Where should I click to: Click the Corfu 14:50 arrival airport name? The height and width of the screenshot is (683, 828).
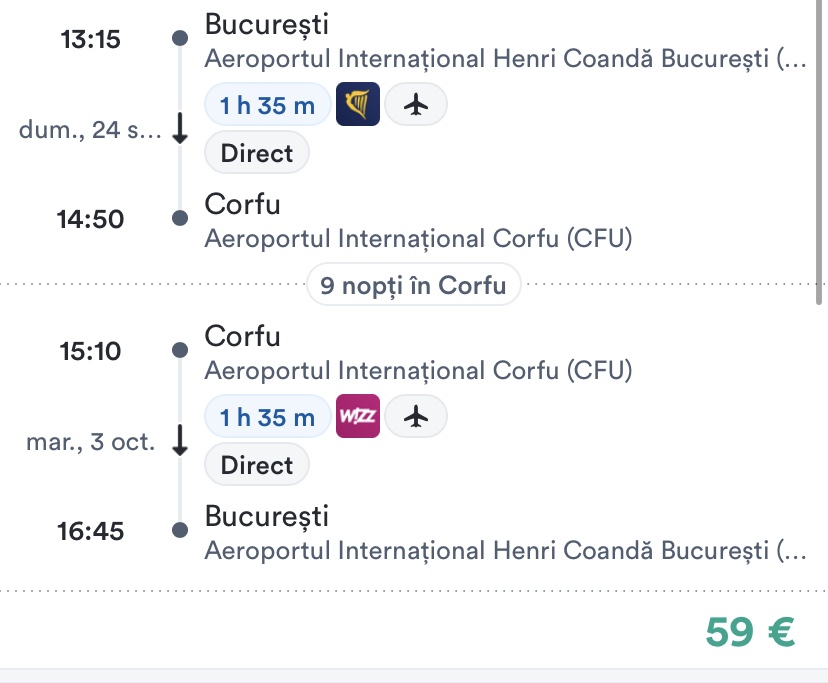pos(418,239)
